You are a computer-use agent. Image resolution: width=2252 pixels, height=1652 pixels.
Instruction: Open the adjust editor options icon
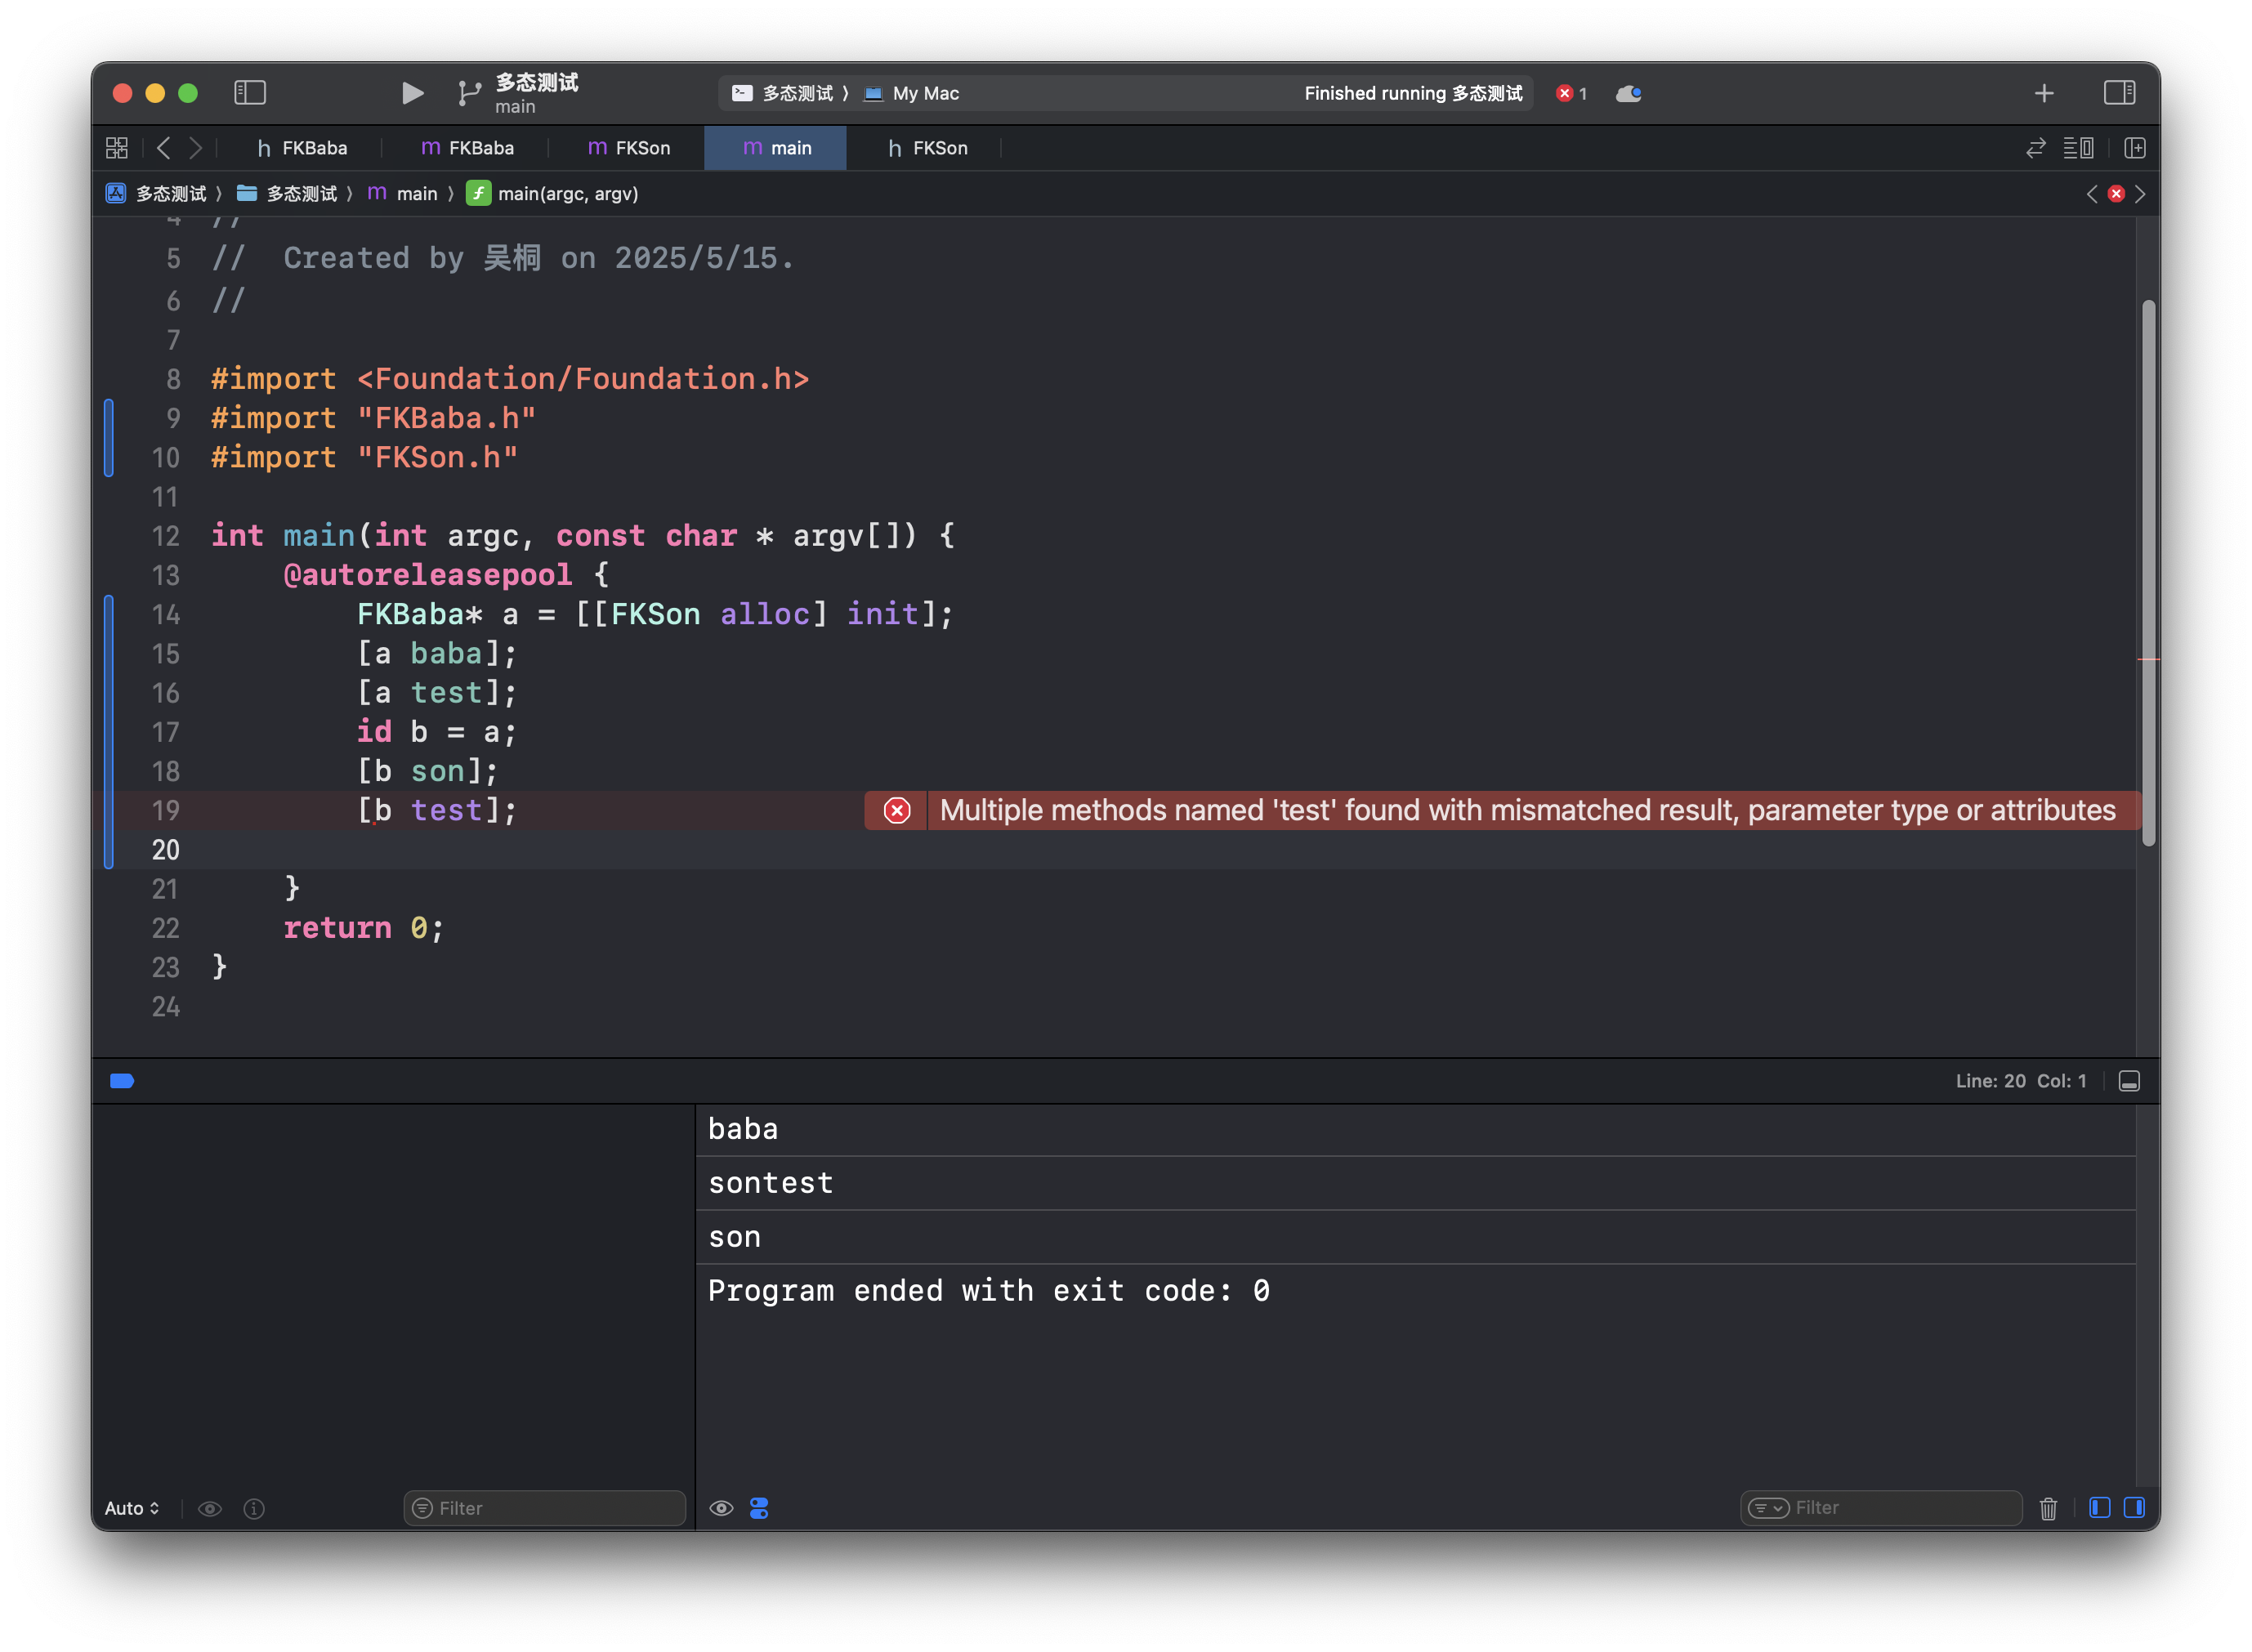click(x=2078, y=148)
